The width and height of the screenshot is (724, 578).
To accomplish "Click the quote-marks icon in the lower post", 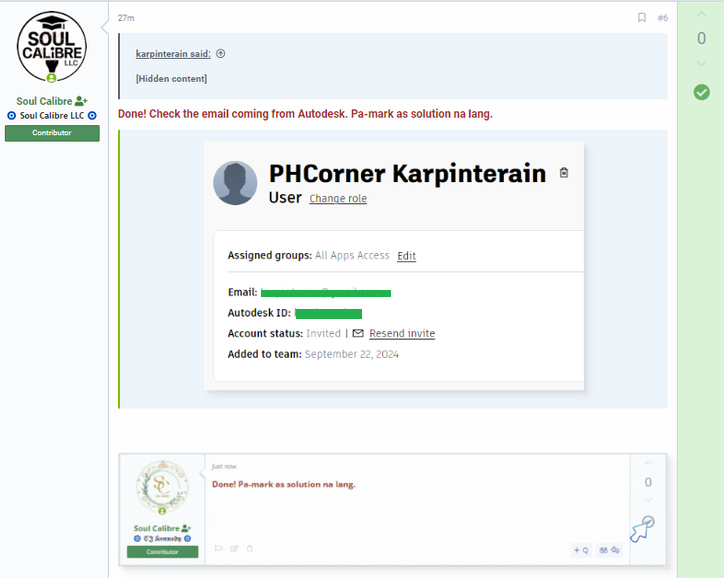I will 603,550.
